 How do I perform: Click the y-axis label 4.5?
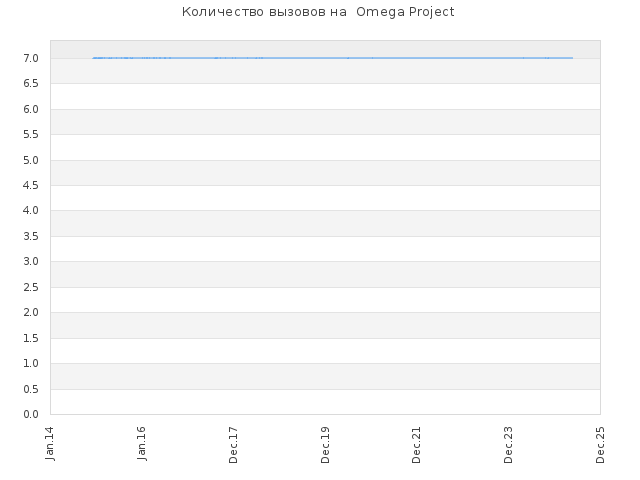tap(31, 186)
